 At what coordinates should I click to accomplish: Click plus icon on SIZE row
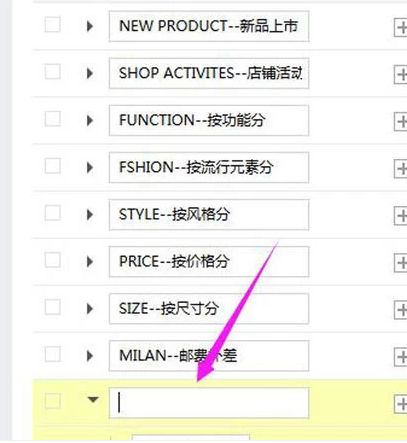(401, 310)
